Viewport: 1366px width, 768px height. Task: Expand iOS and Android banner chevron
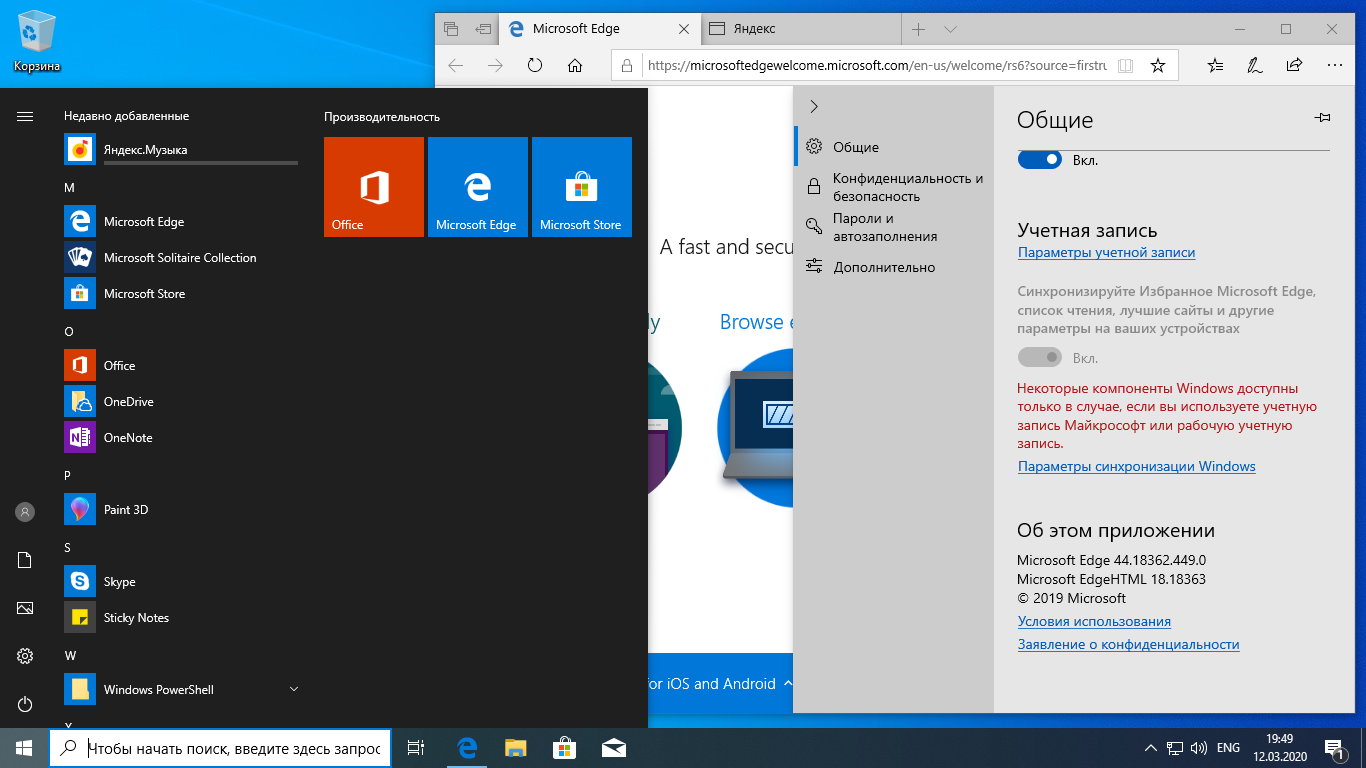pyautogui.click(x=788, y=684)
